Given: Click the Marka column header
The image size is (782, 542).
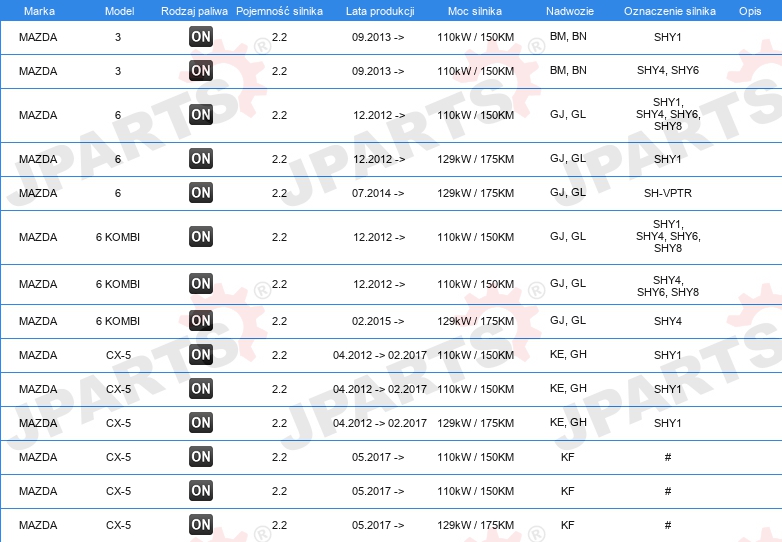Looking at the screenshot, I should click(39, 11).
